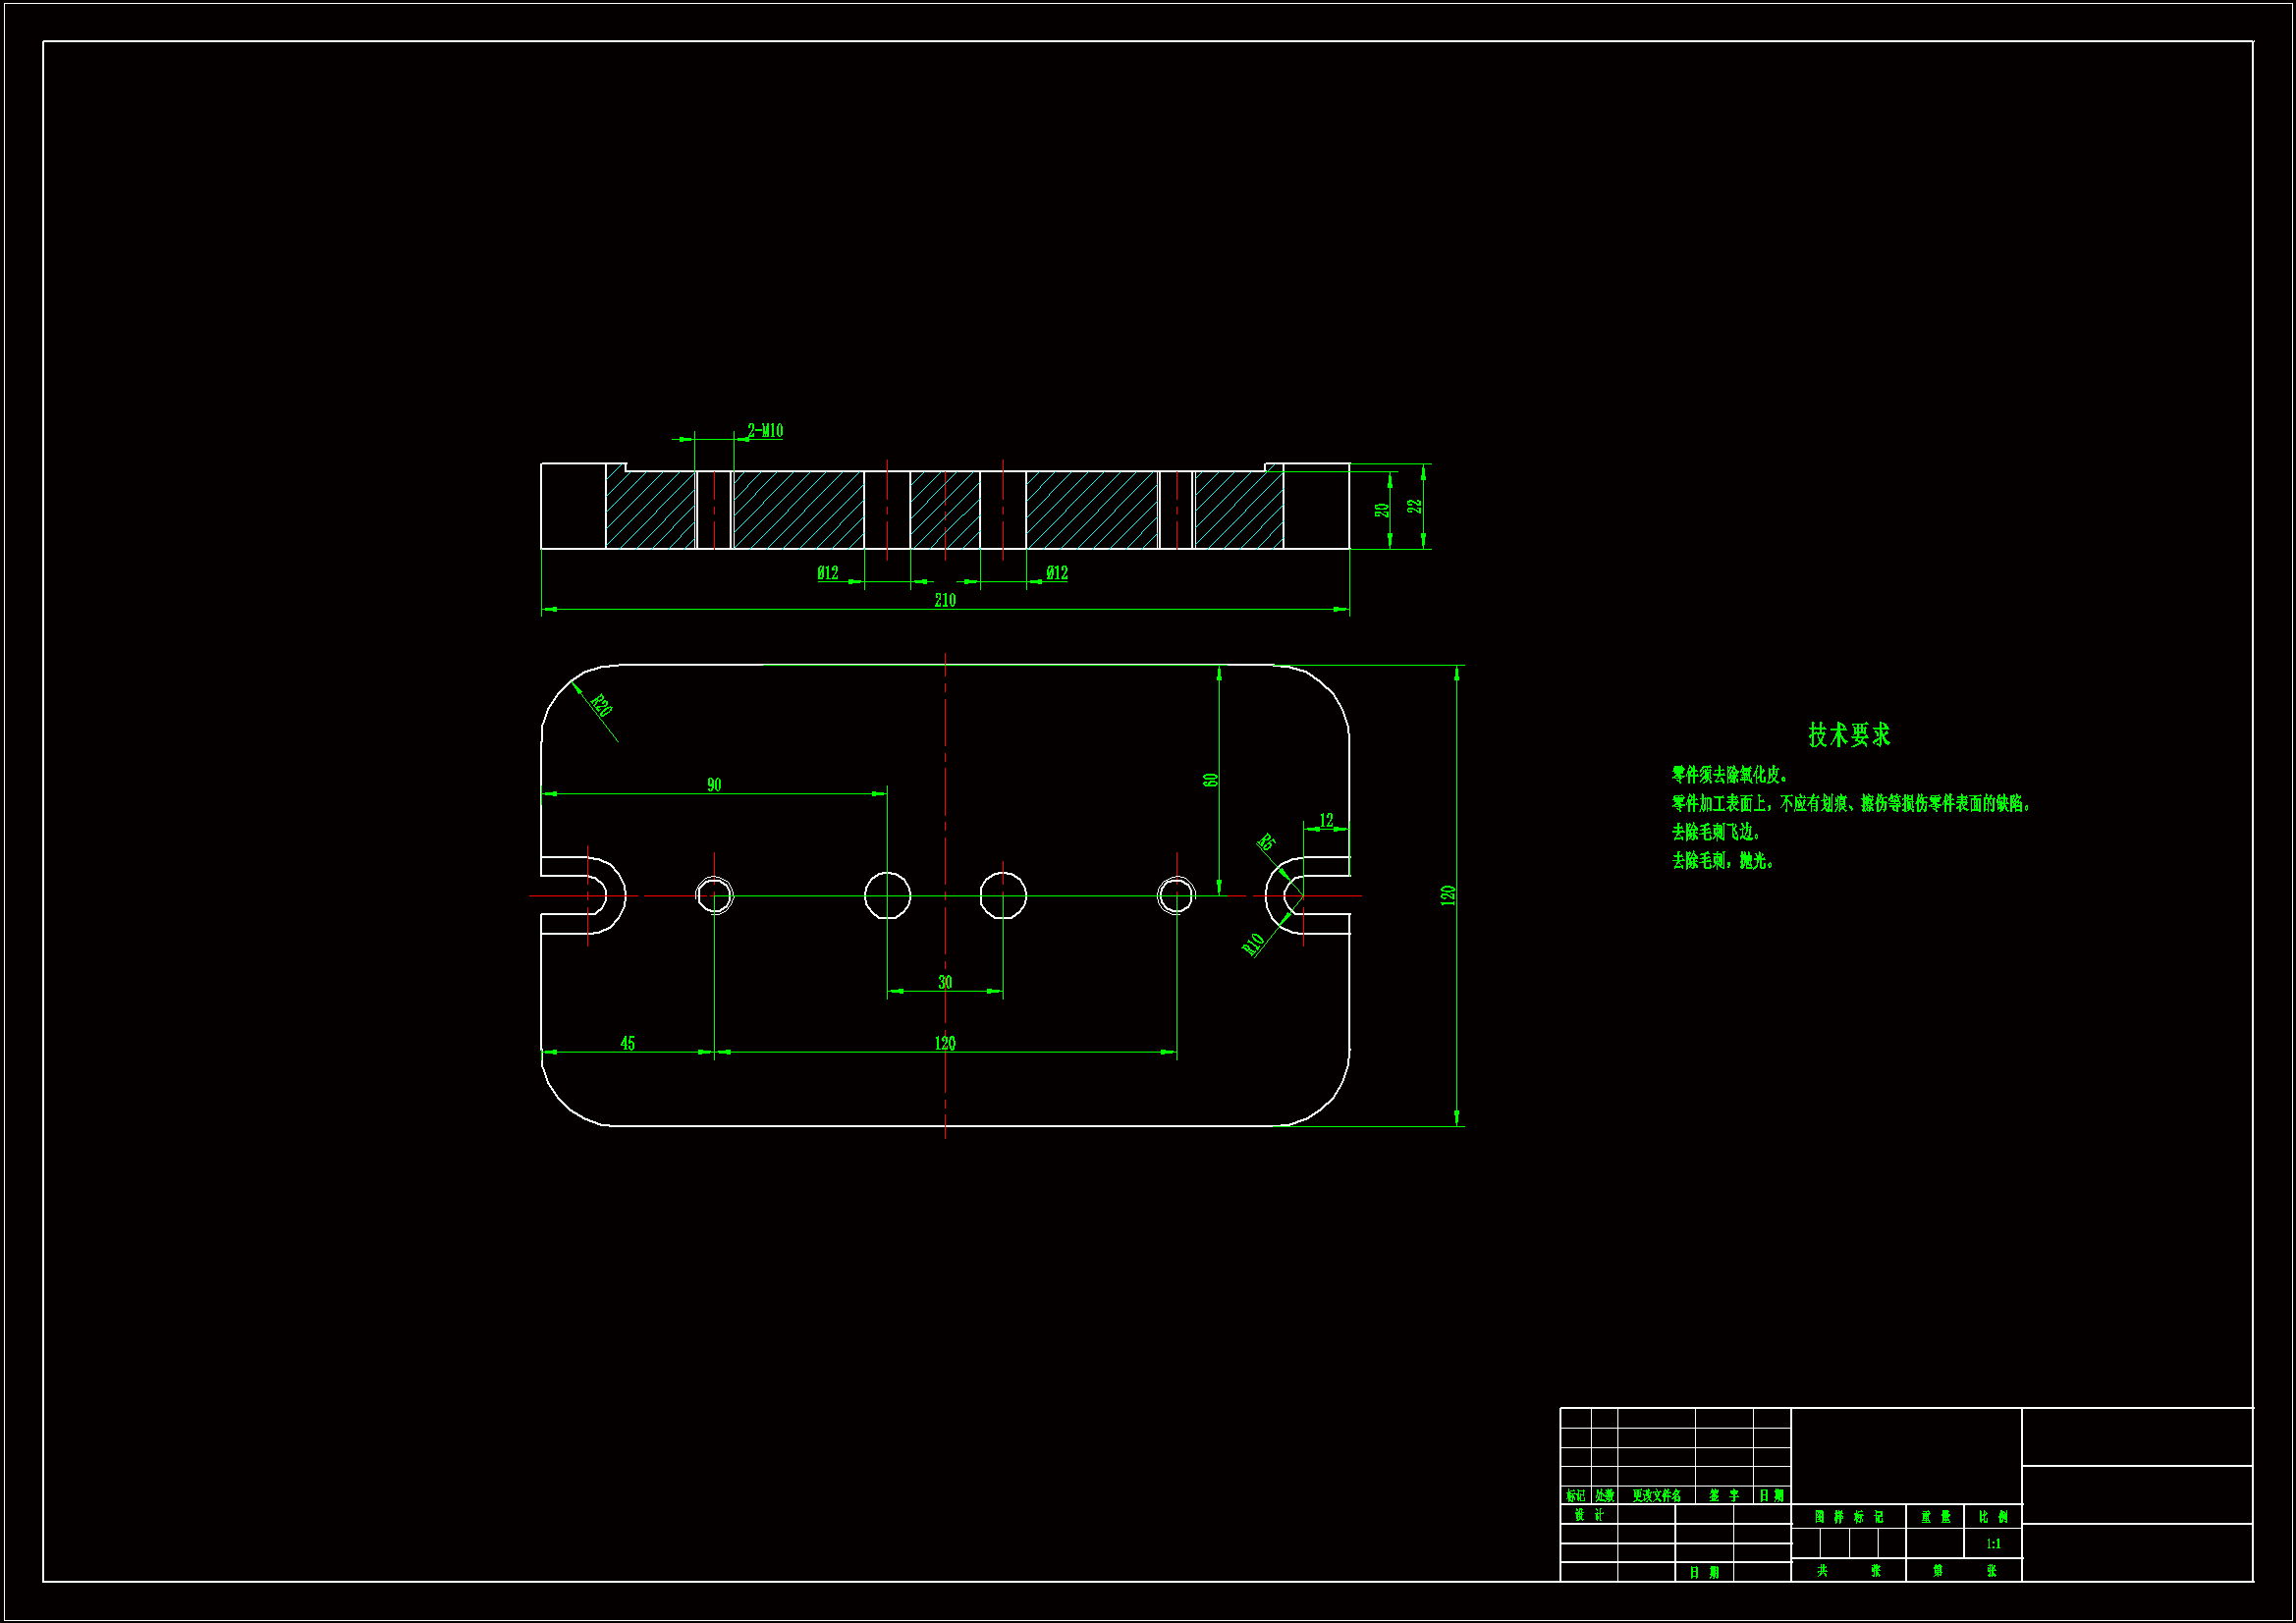The width and height of the screenshot is (2296, 1623).
Task: Click the 120 height dimension on right
Action: pyautogui.click(x=1447, y=895)
